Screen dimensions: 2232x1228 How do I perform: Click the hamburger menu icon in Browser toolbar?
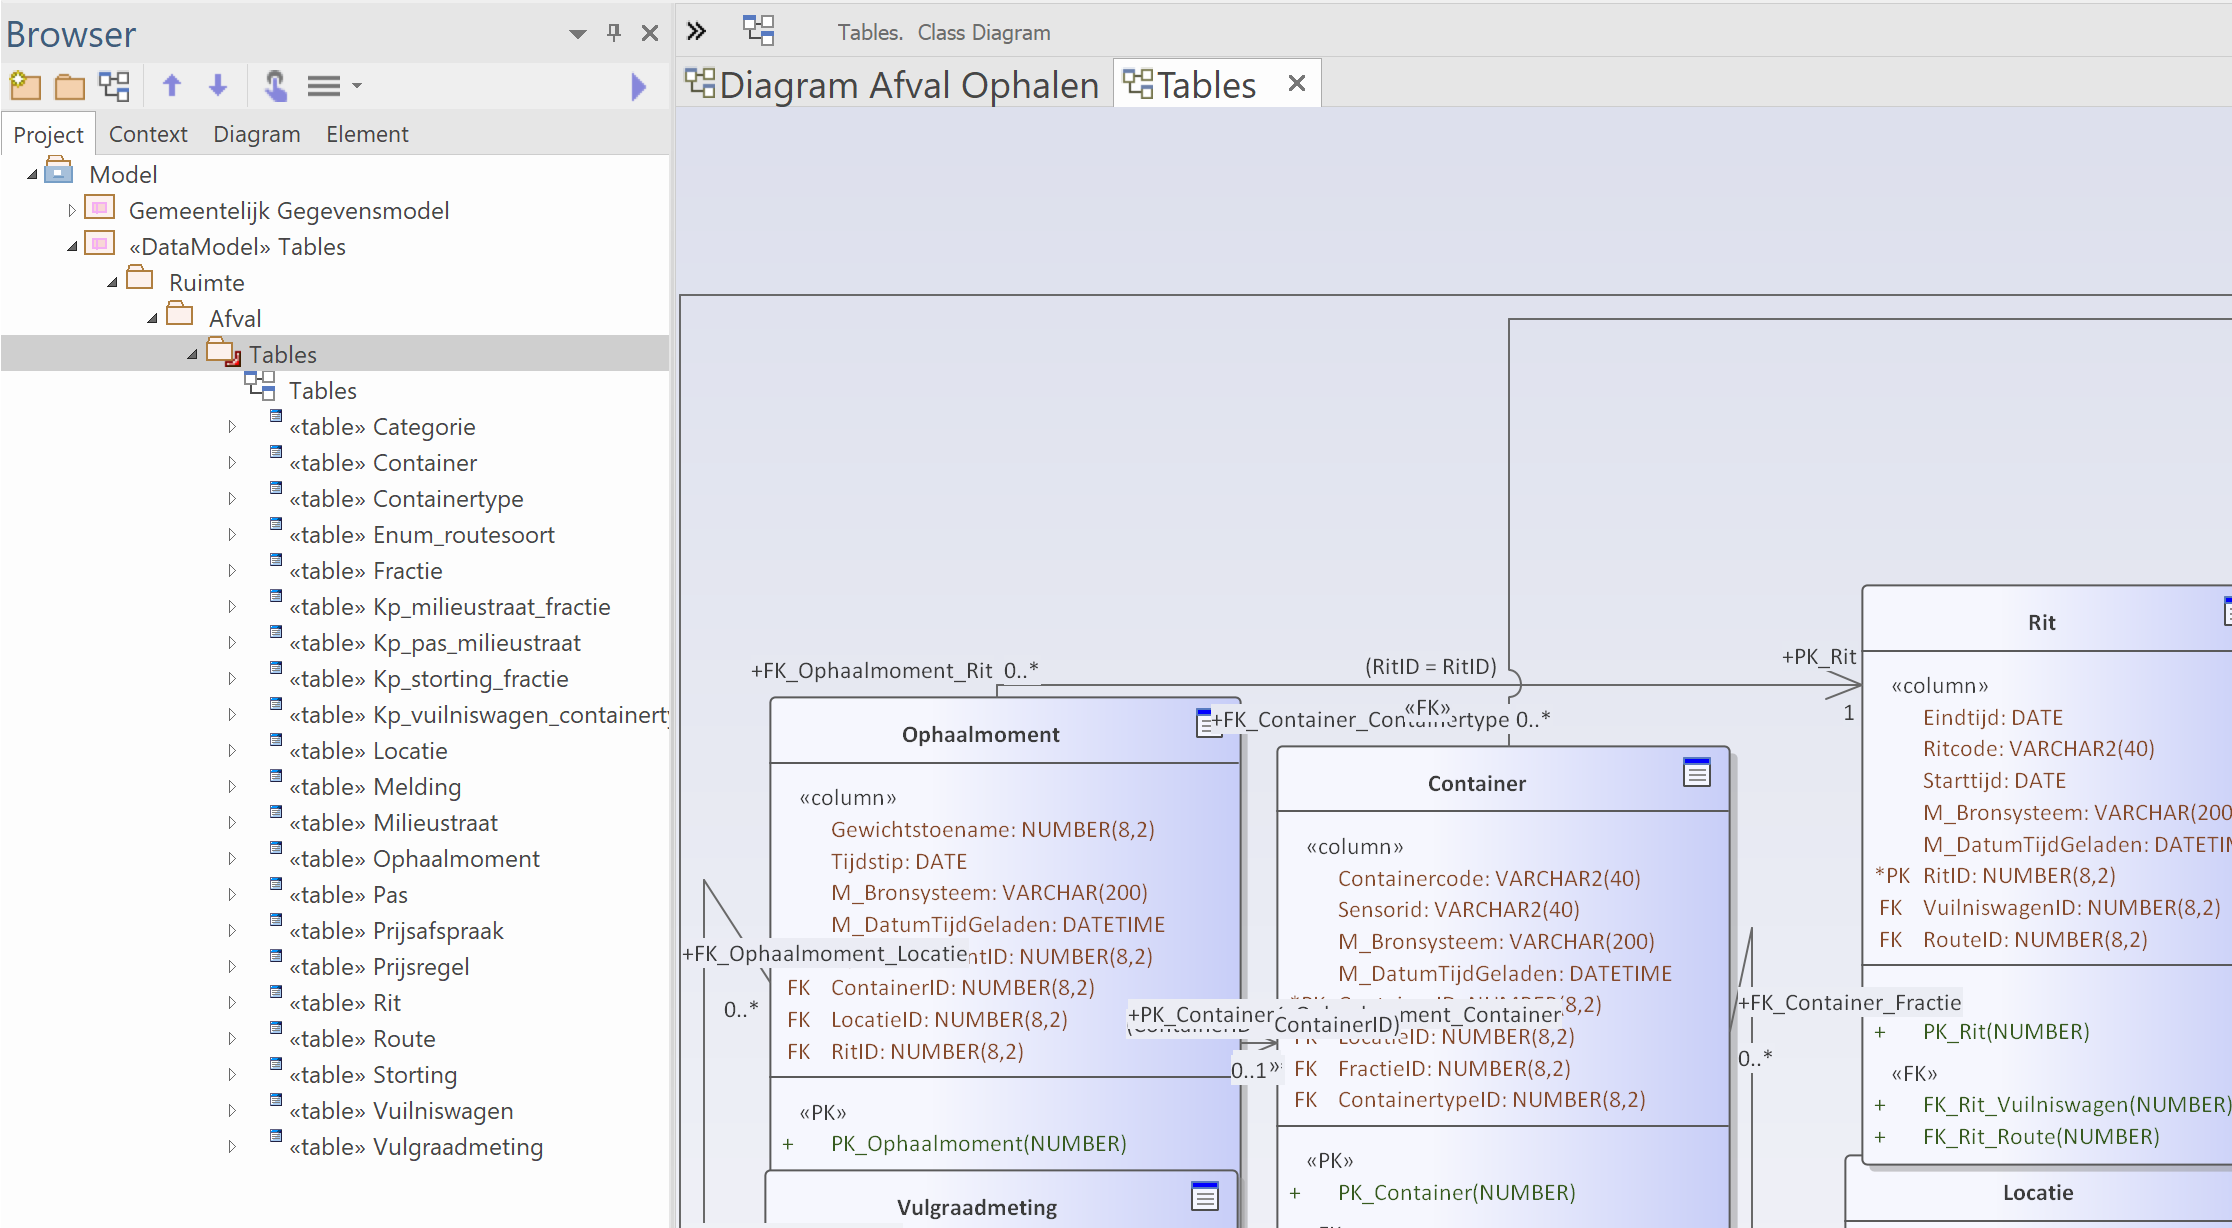[x=324, y=86]
